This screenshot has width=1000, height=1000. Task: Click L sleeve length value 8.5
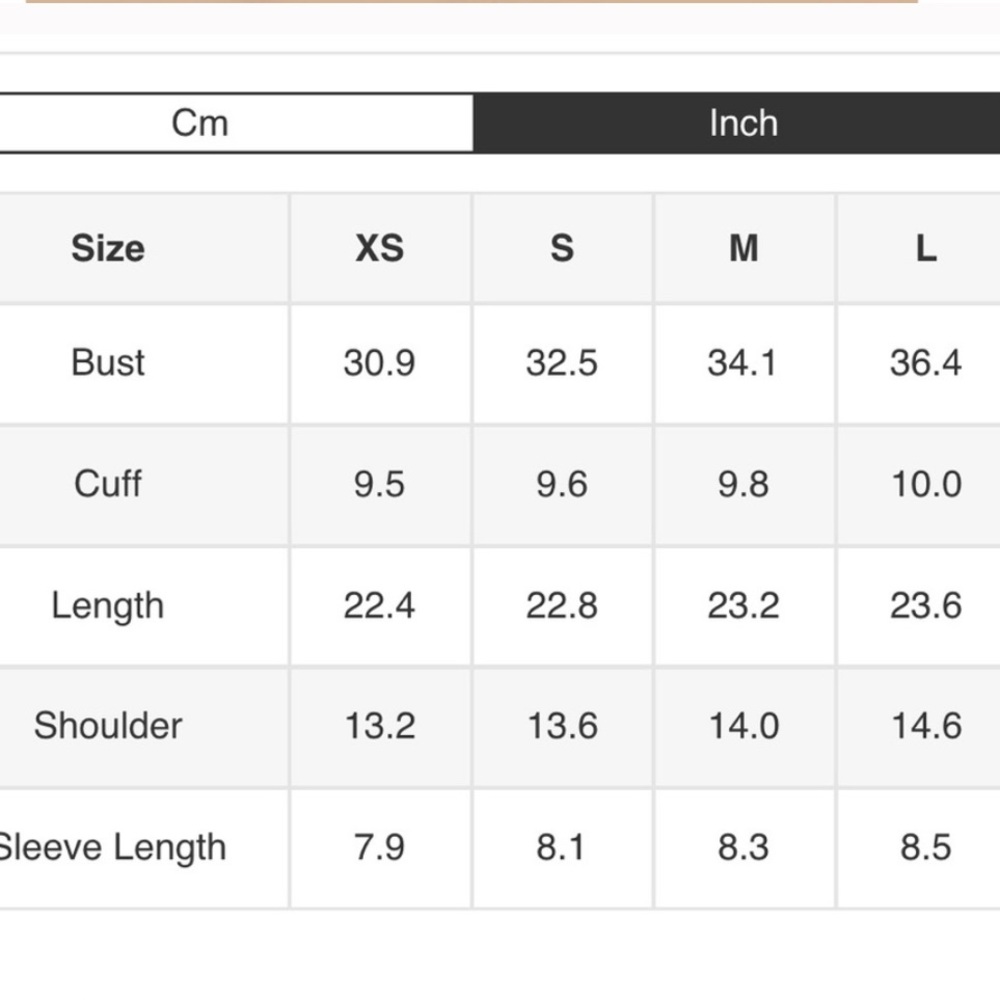926,848
